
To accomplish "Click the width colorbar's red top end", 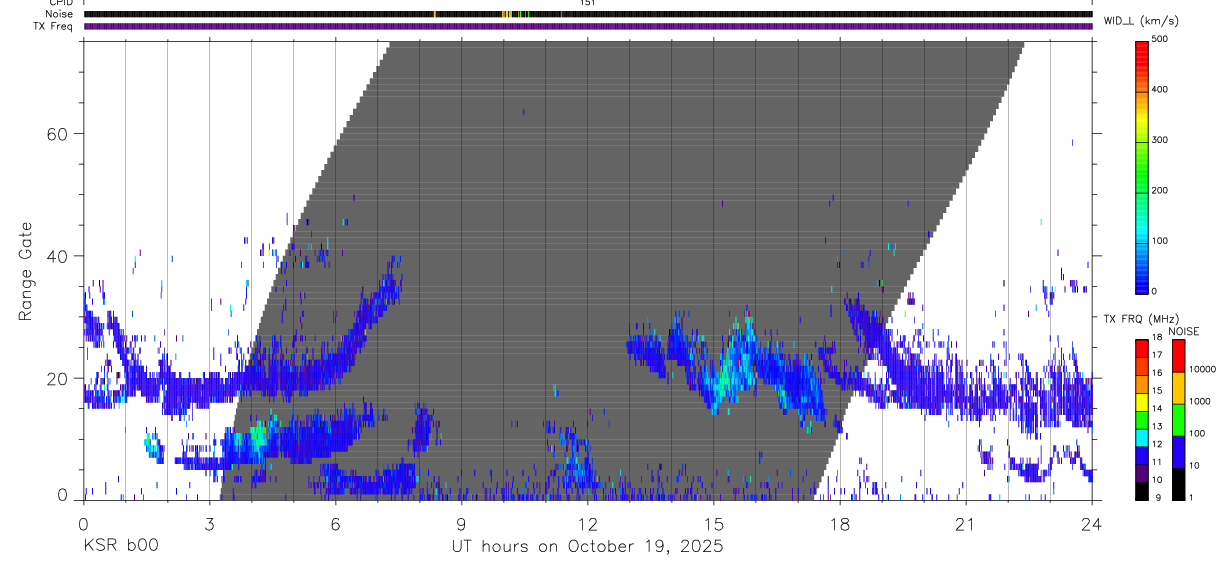I will click(1142, 52).
